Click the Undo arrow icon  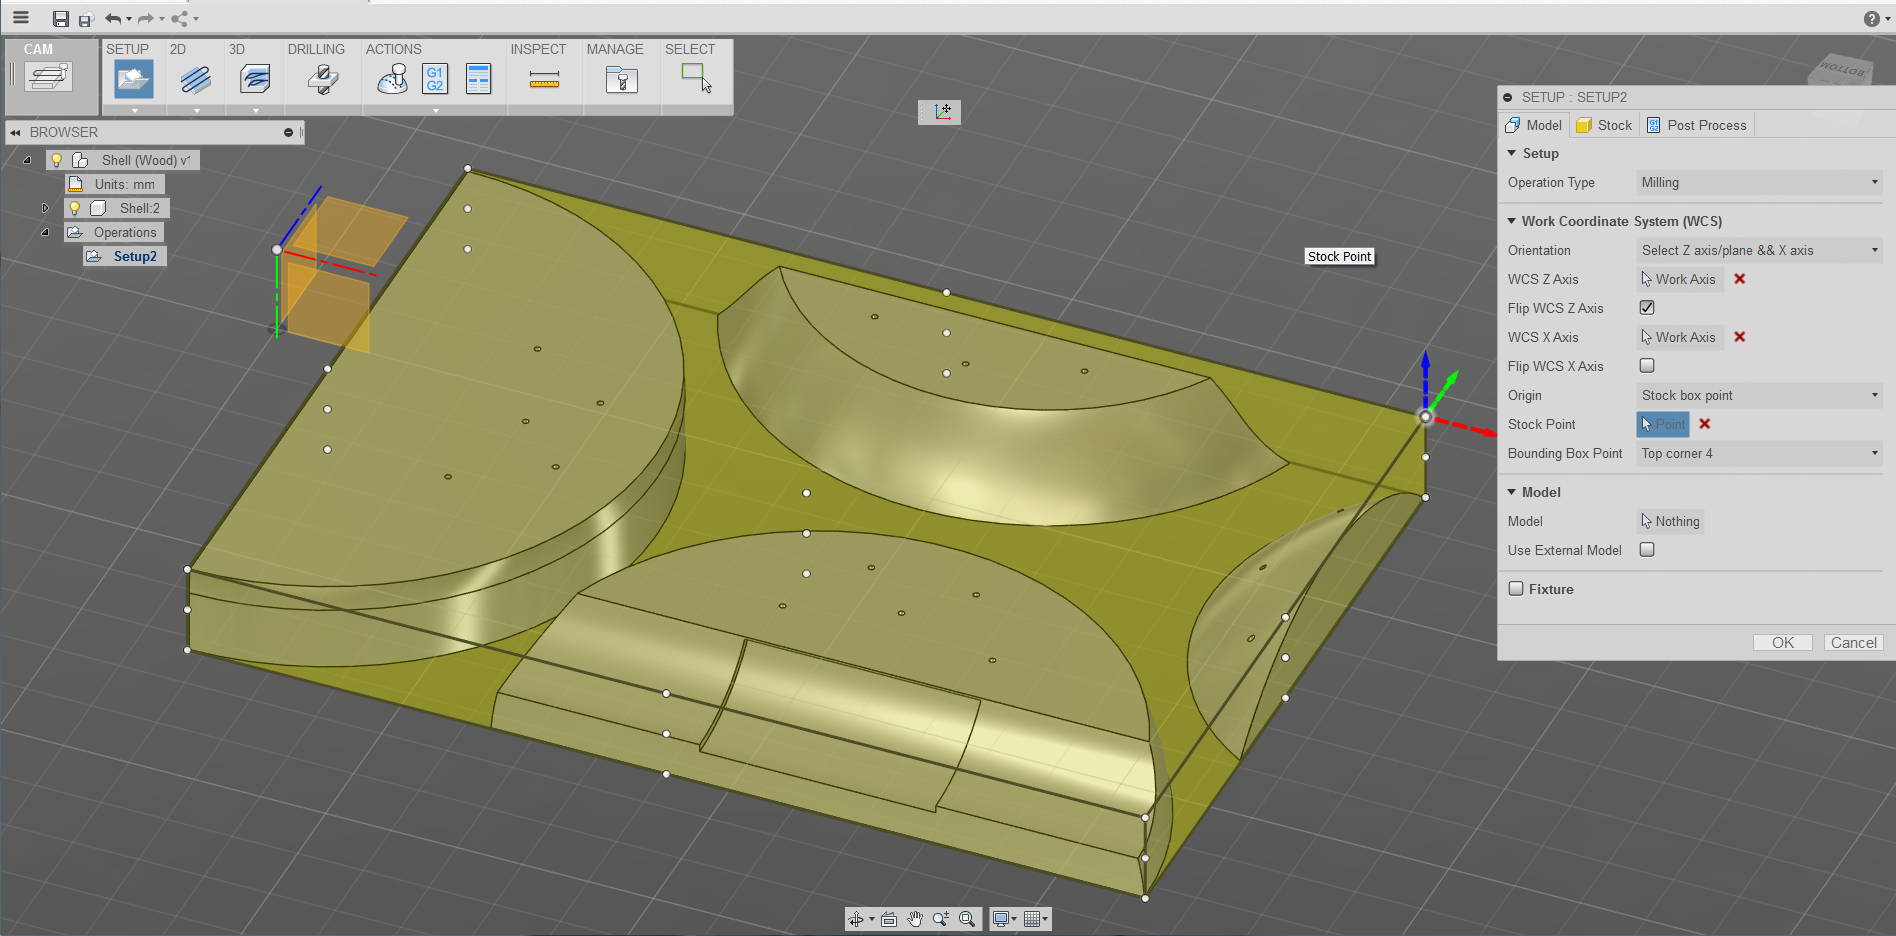click(x=113, y=19)
